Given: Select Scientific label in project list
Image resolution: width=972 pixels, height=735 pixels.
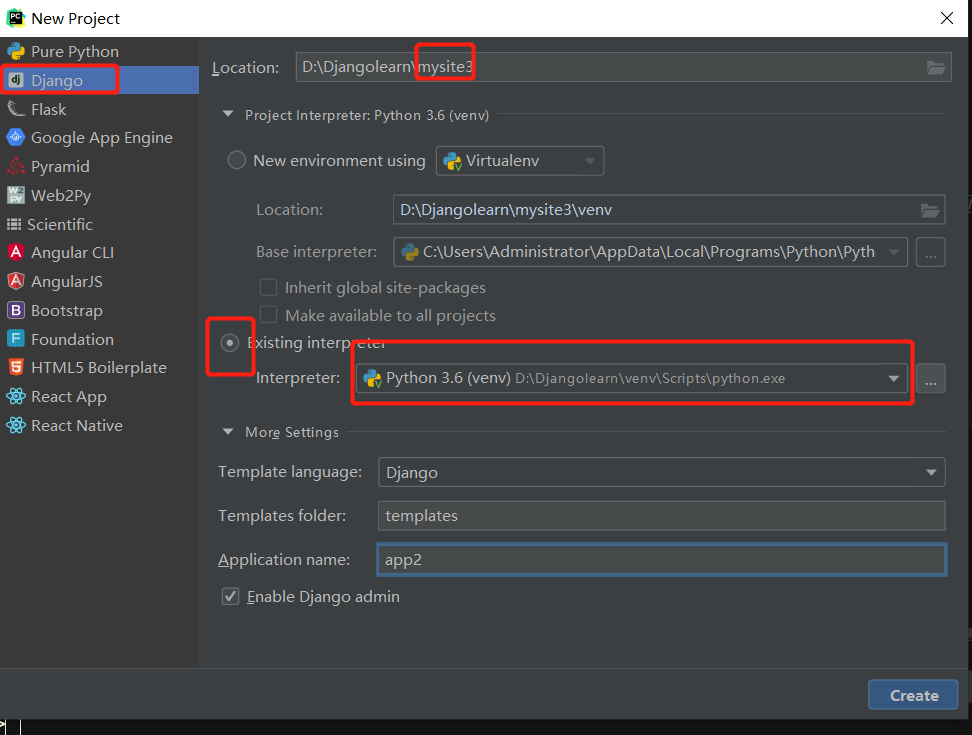Looking at the screenshot, I should 60,224.
